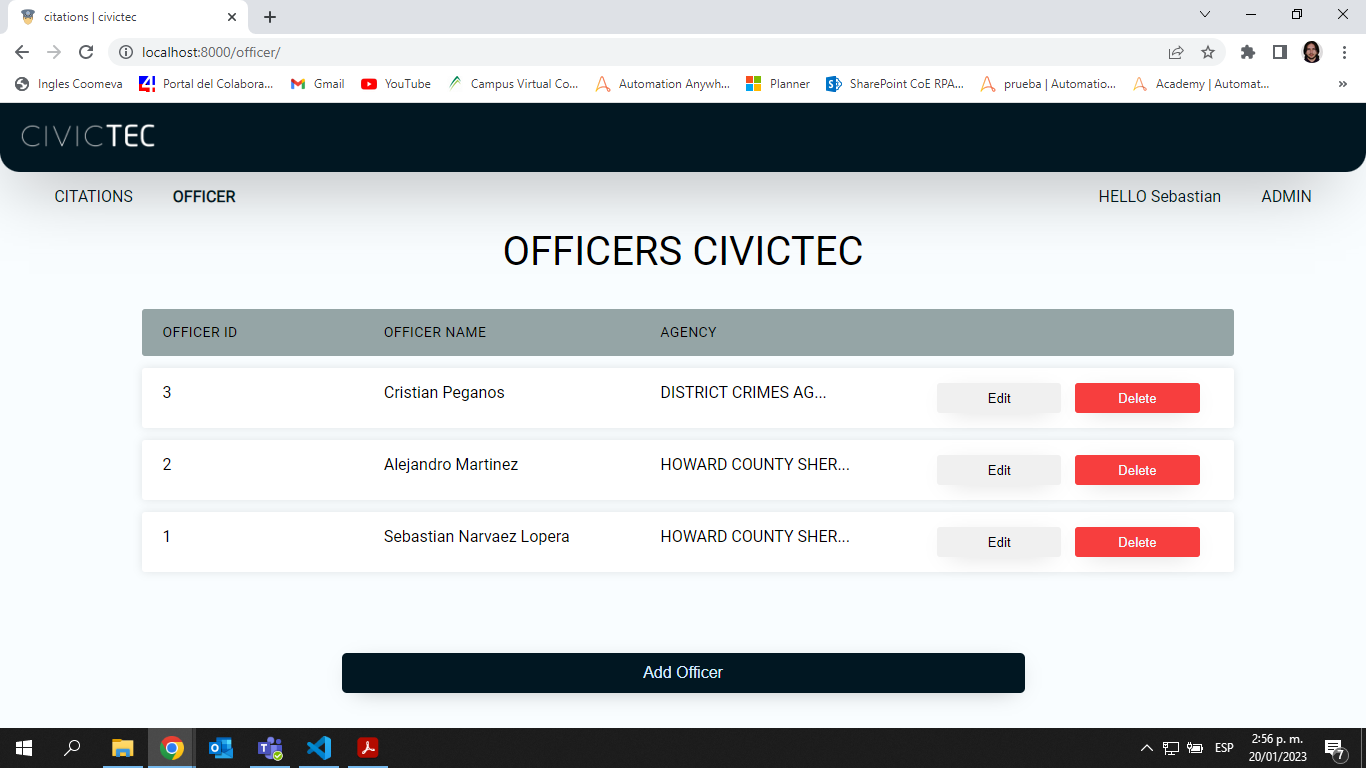Click the name Alejandro Martinez
Image resolution: width=1366 pixels, height=768 pixels.
[451, 464]
